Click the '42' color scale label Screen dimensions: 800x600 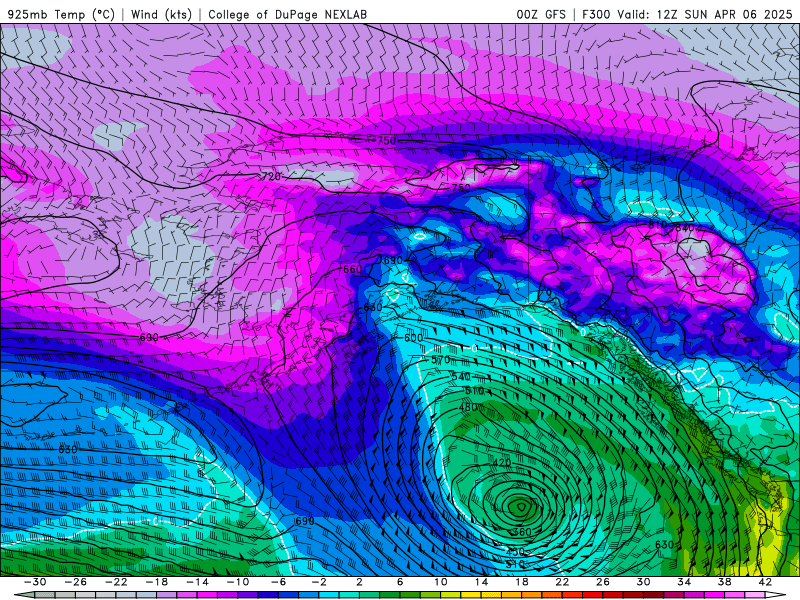[765, 582]
